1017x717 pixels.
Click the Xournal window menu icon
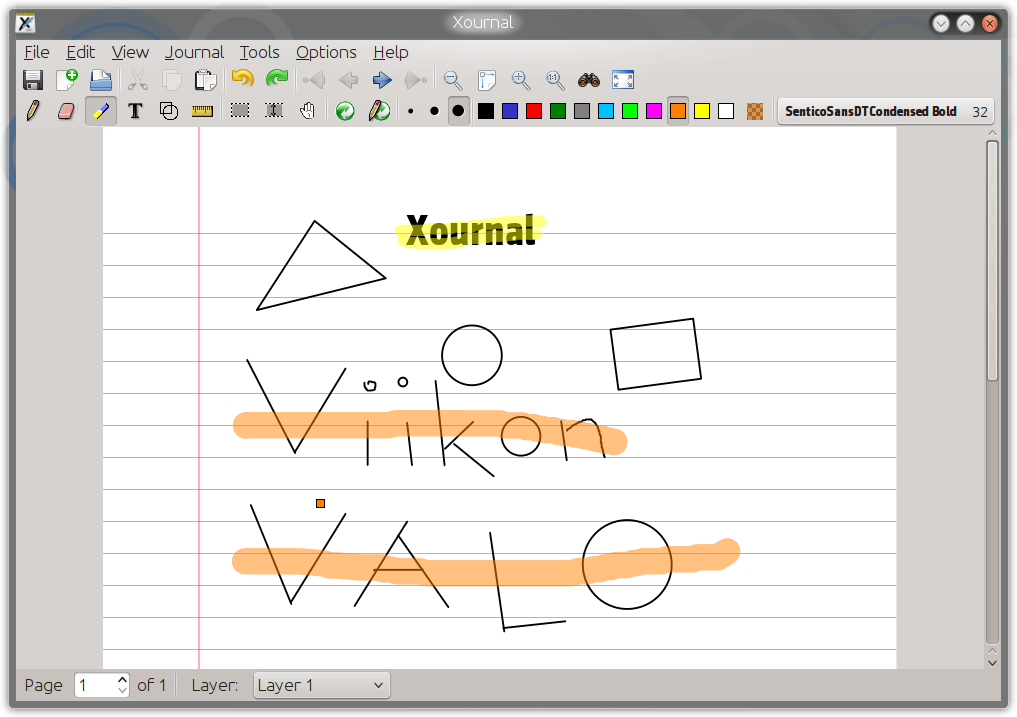pyautogui.click(x=25, y=23)
